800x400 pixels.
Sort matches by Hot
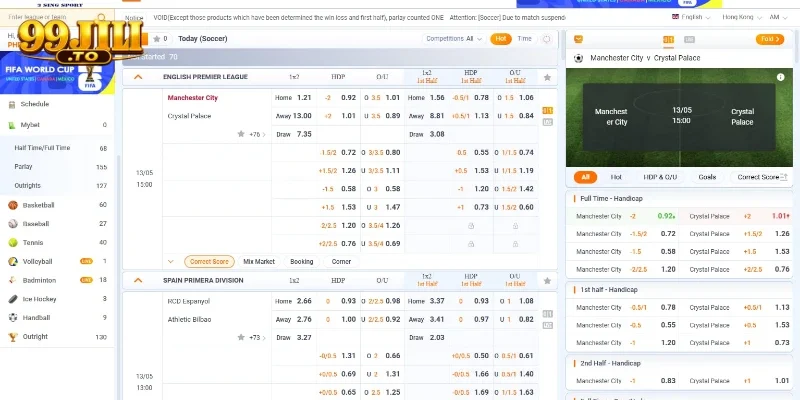pyautogui.click(x=501, y=39)
